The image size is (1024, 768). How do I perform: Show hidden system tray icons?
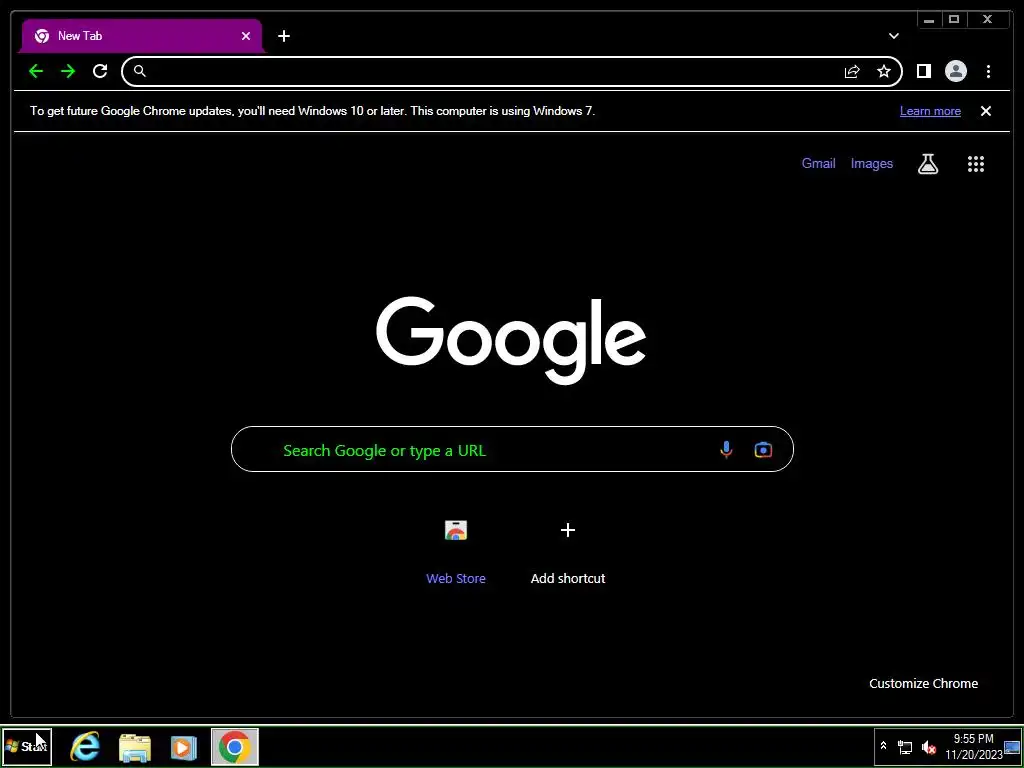(x=884, y=746)
